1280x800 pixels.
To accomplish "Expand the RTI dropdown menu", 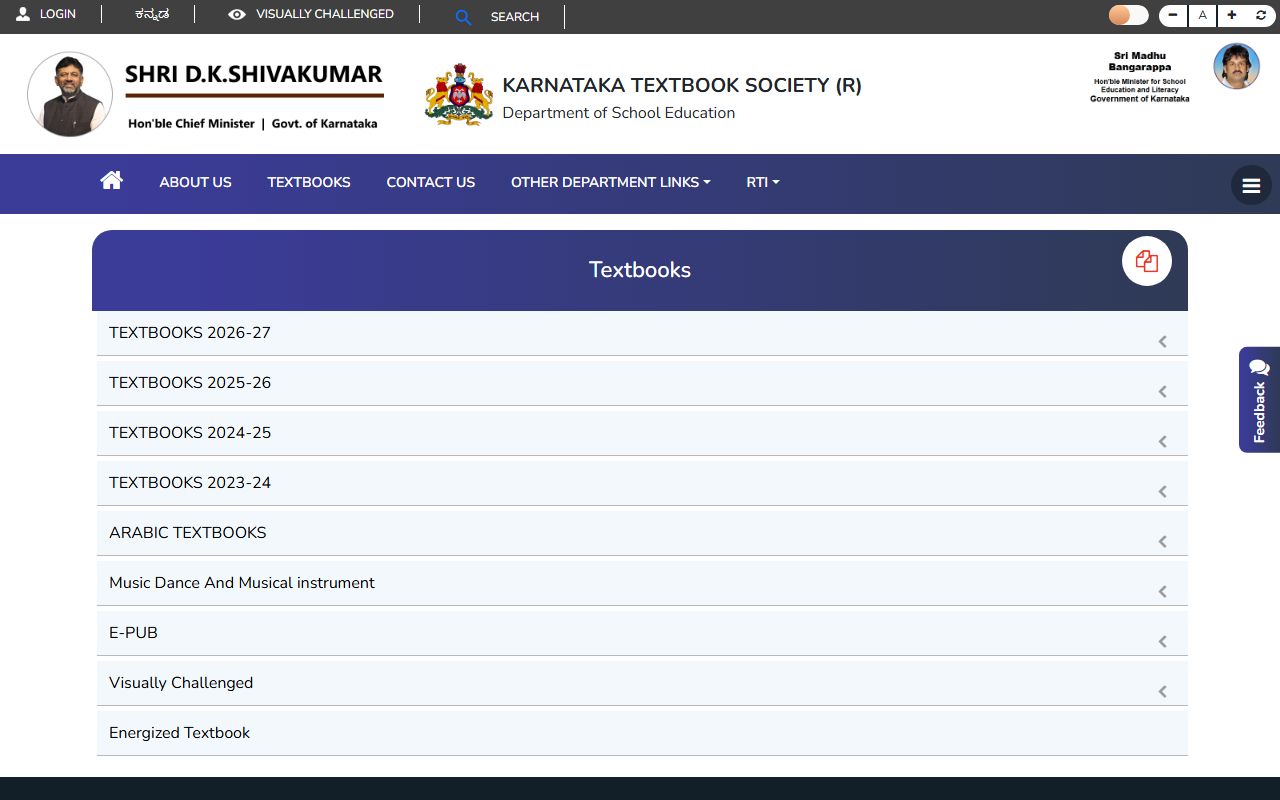I will [763, 182].
